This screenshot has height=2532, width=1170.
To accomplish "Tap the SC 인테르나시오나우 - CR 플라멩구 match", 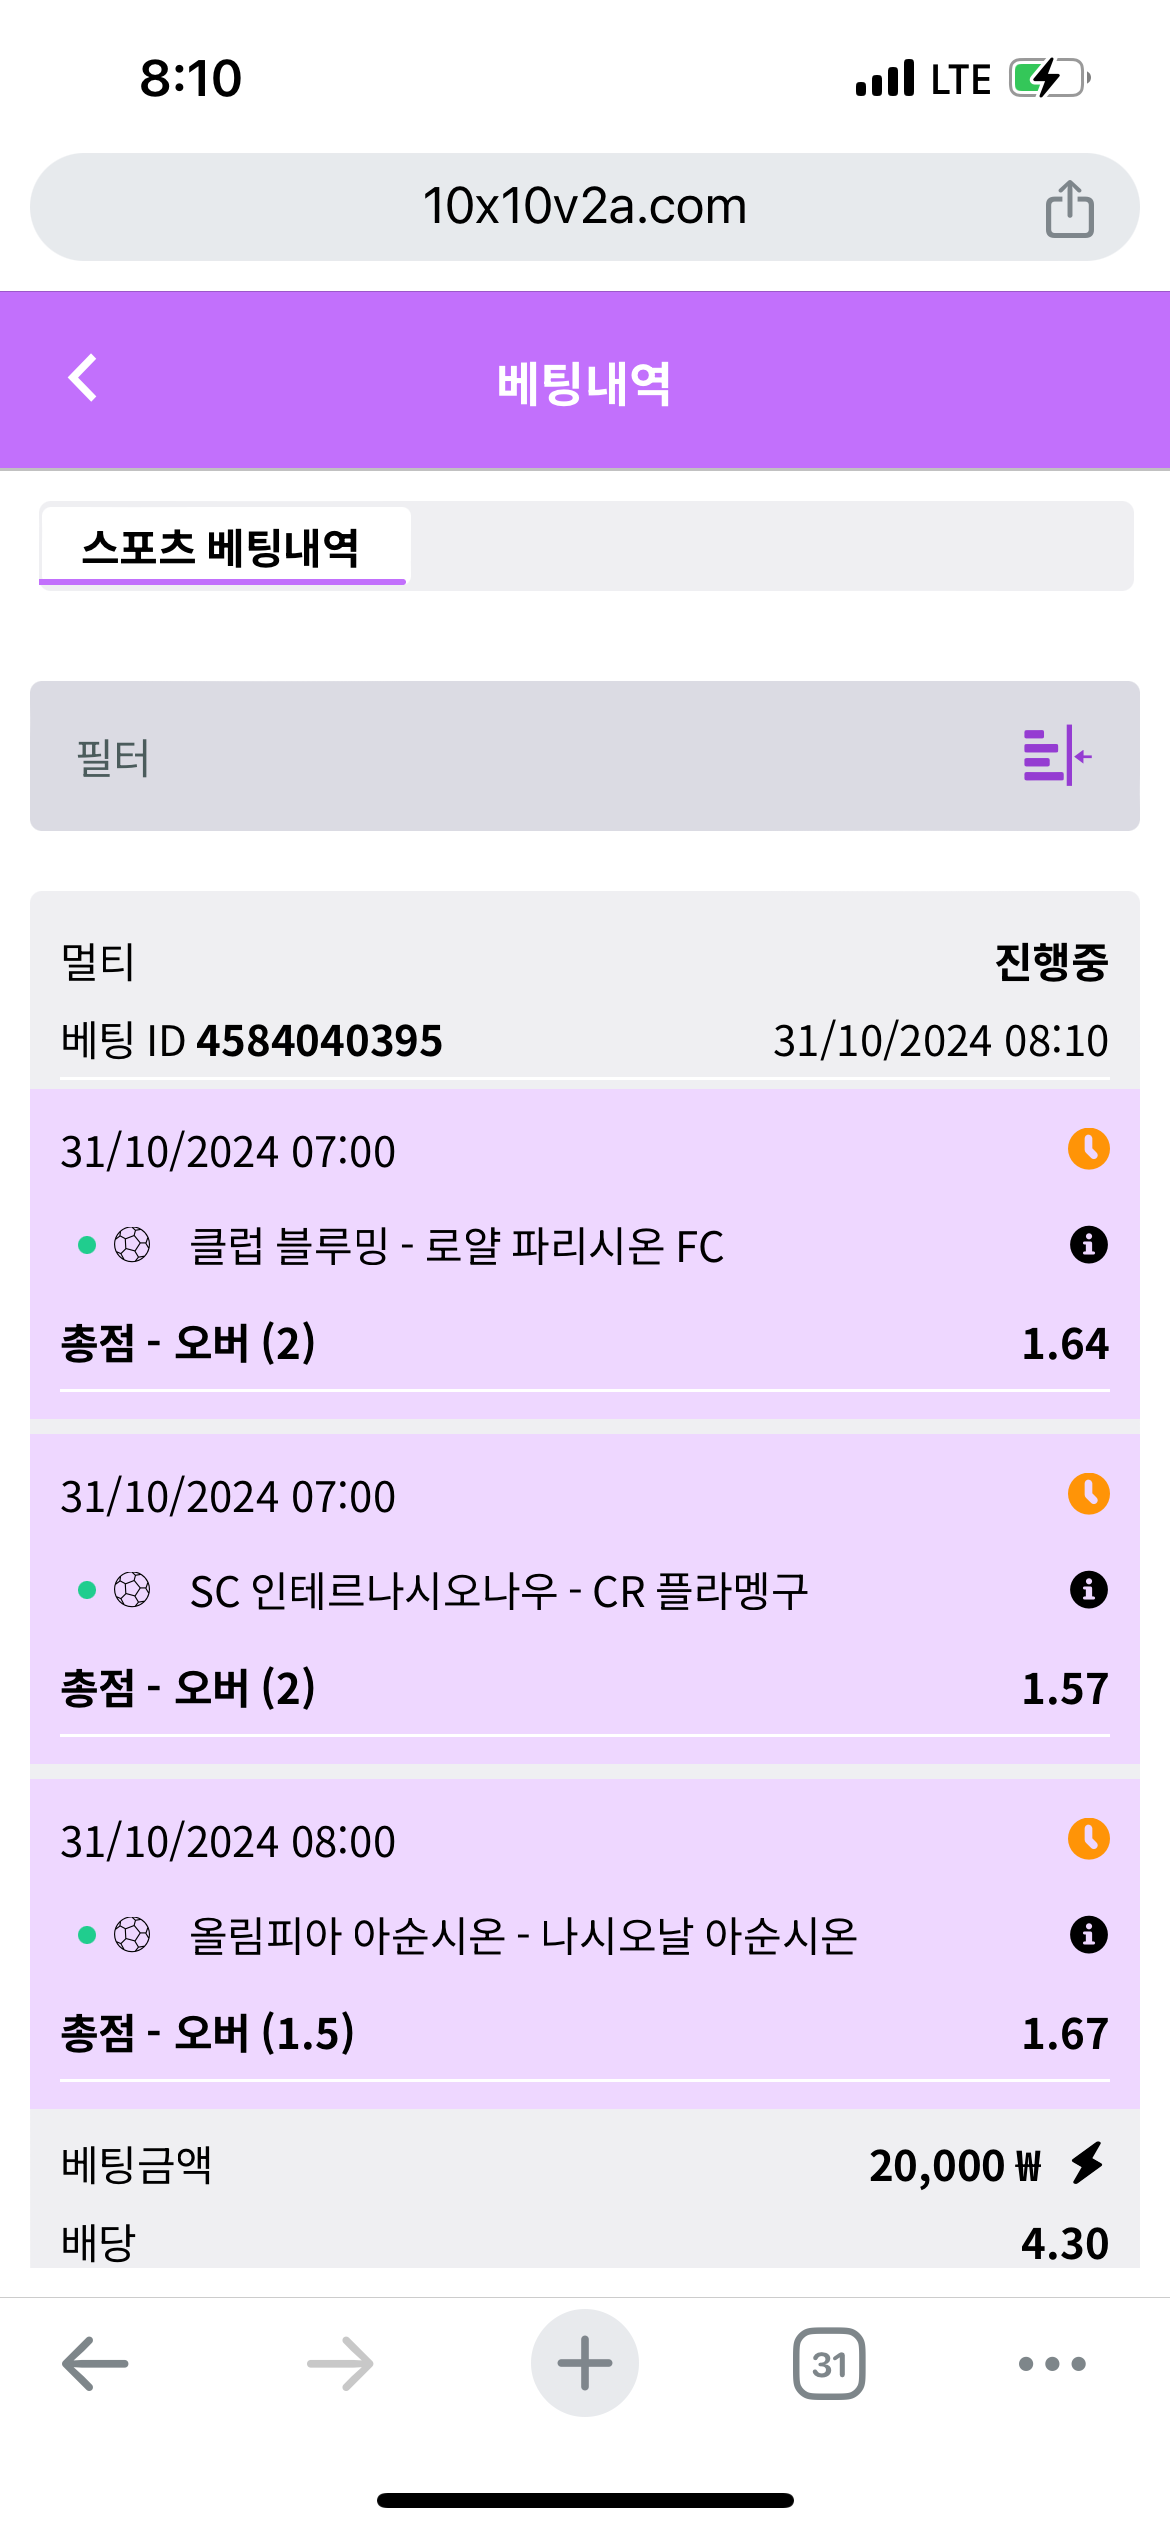I will point(498,1592).
